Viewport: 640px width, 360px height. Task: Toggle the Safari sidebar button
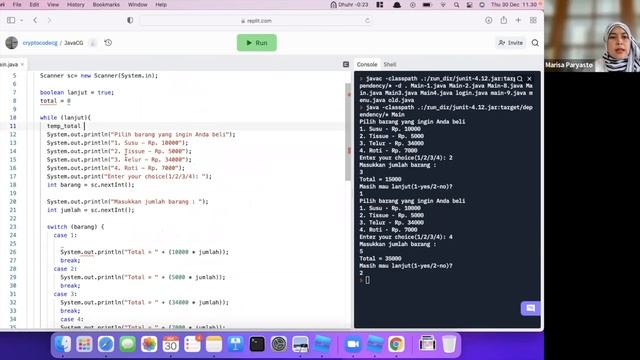[x=11, y=20]
